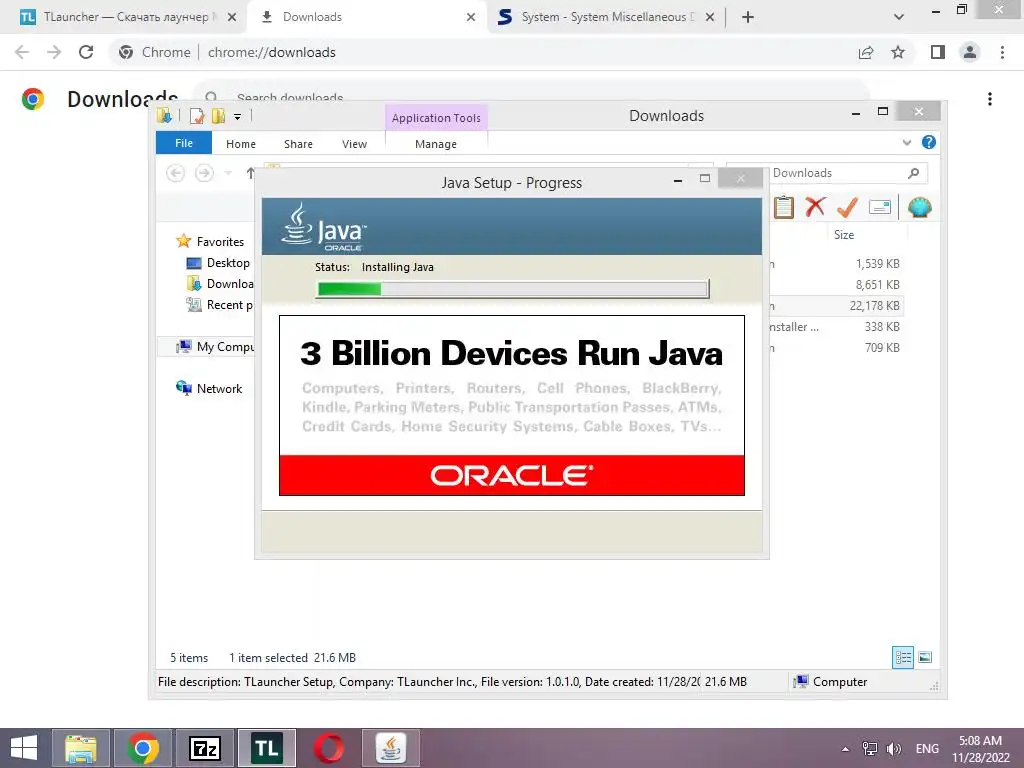
Task: Click Chrome back button
Action: [x=22, y=52]
